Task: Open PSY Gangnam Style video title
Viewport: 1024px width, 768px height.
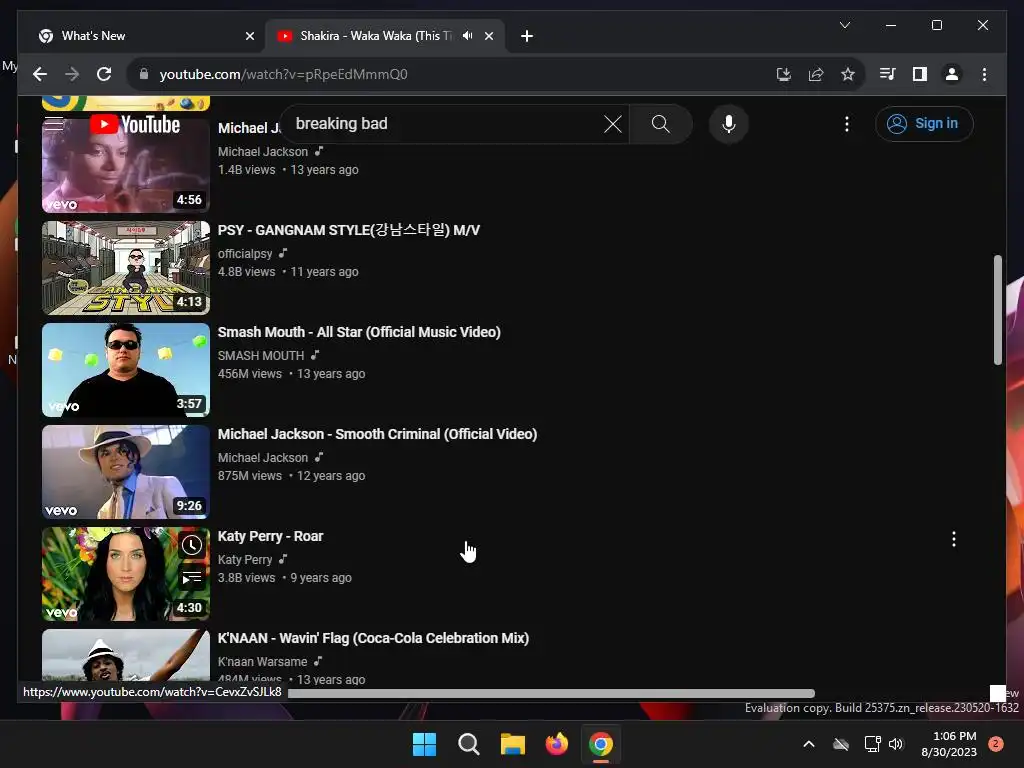Action: pyautogui.click(x=349, y=231)
